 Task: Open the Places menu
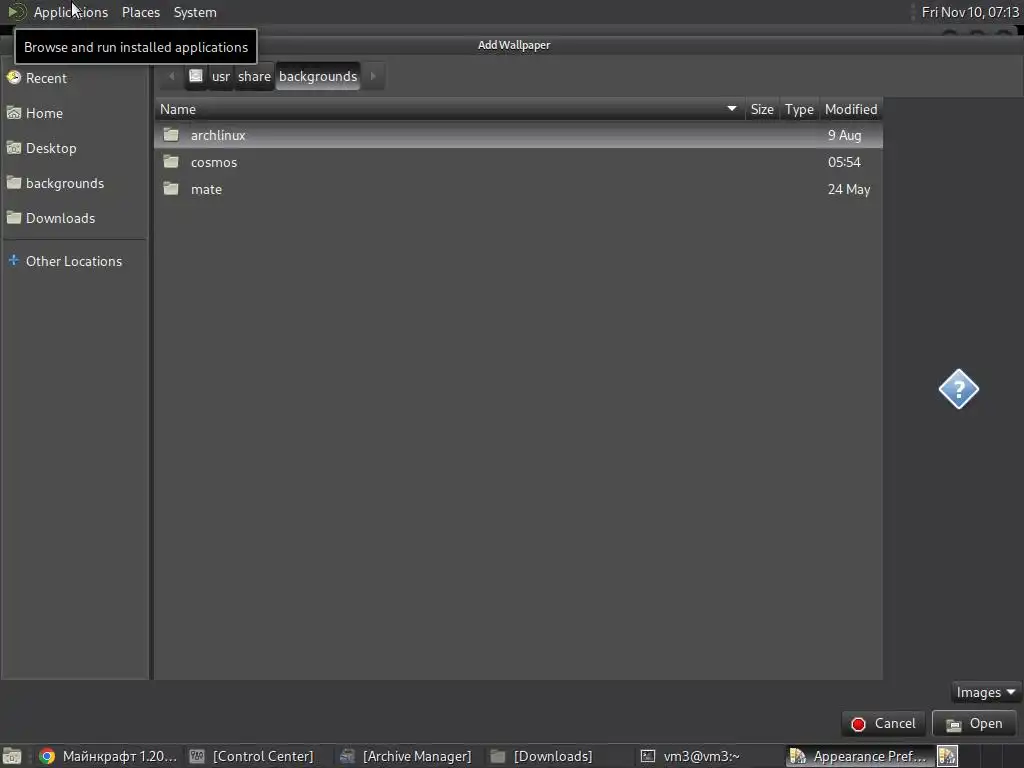point(141,12)
